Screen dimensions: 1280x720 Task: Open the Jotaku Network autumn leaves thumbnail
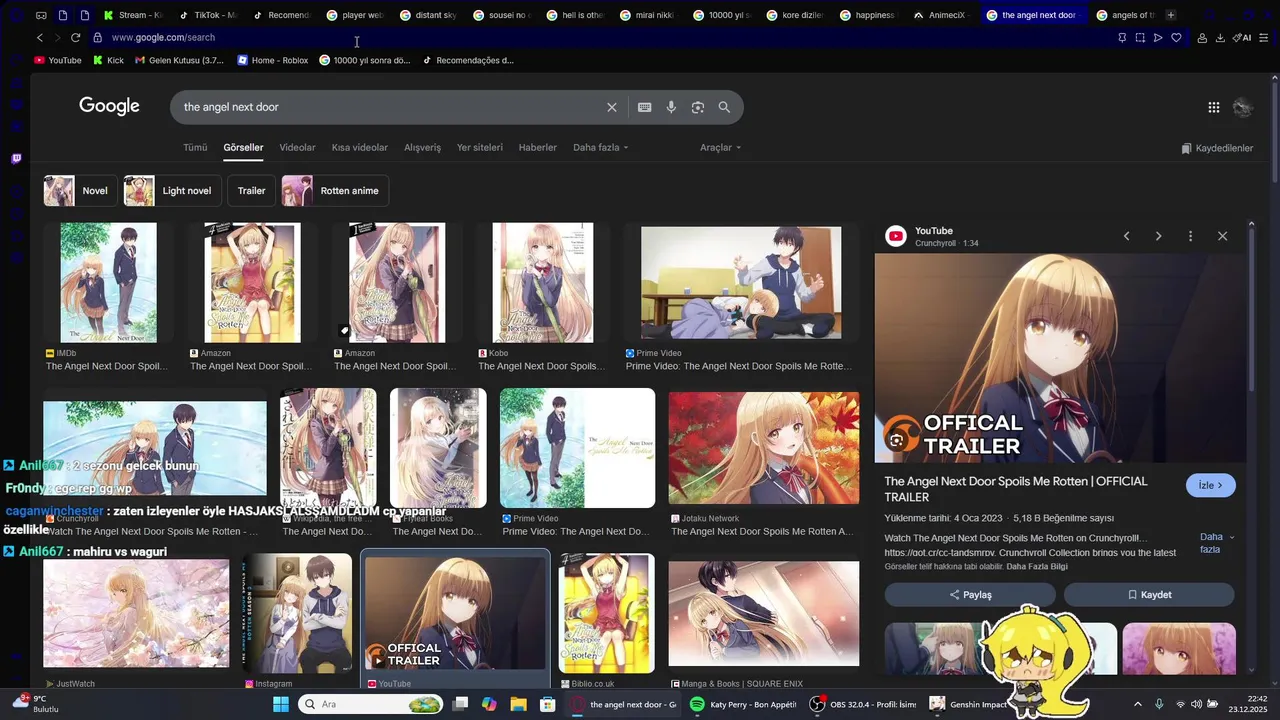(764, 448)
